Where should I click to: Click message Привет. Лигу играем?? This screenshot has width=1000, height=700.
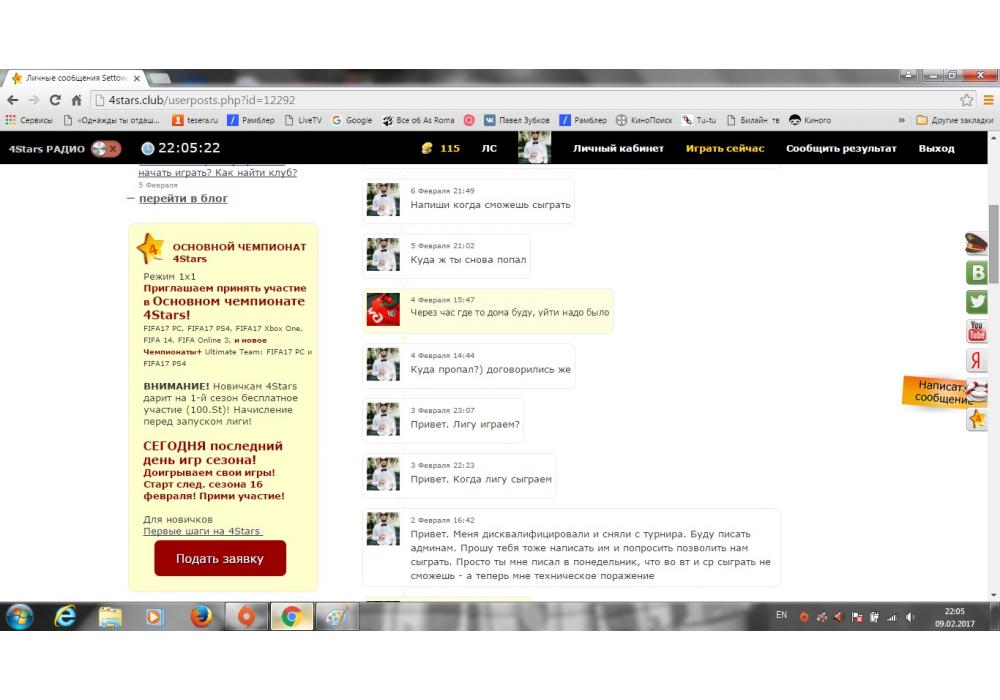coord(465,424)
